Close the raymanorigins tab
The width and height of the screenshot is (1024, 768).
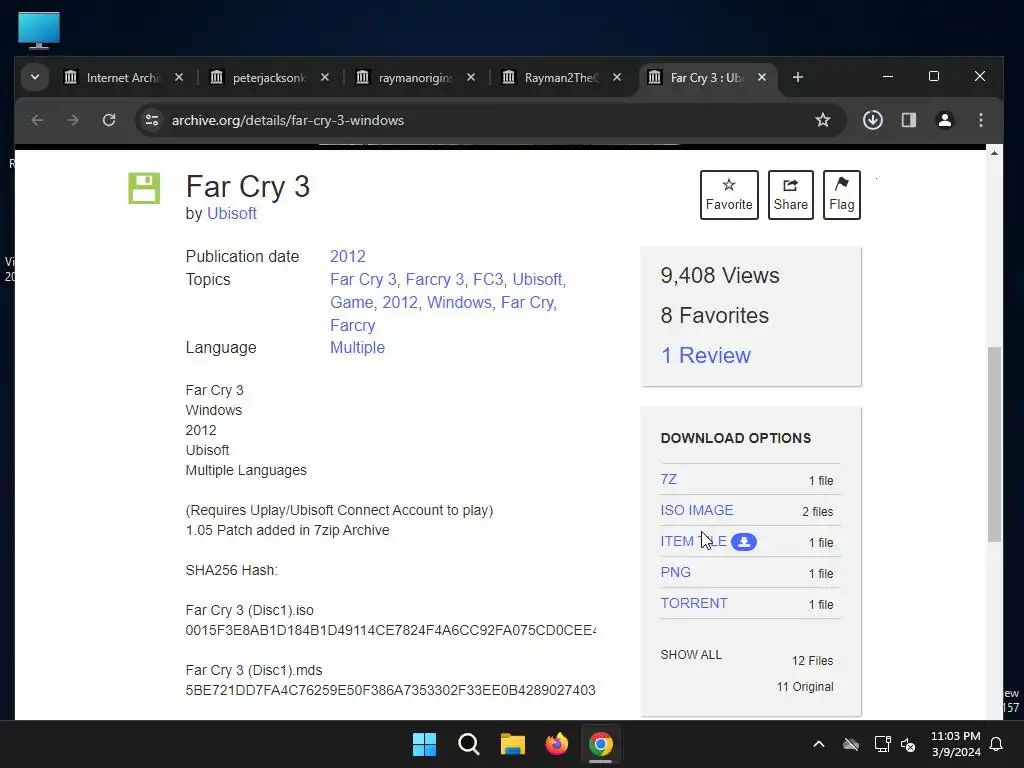coord(471,77)
